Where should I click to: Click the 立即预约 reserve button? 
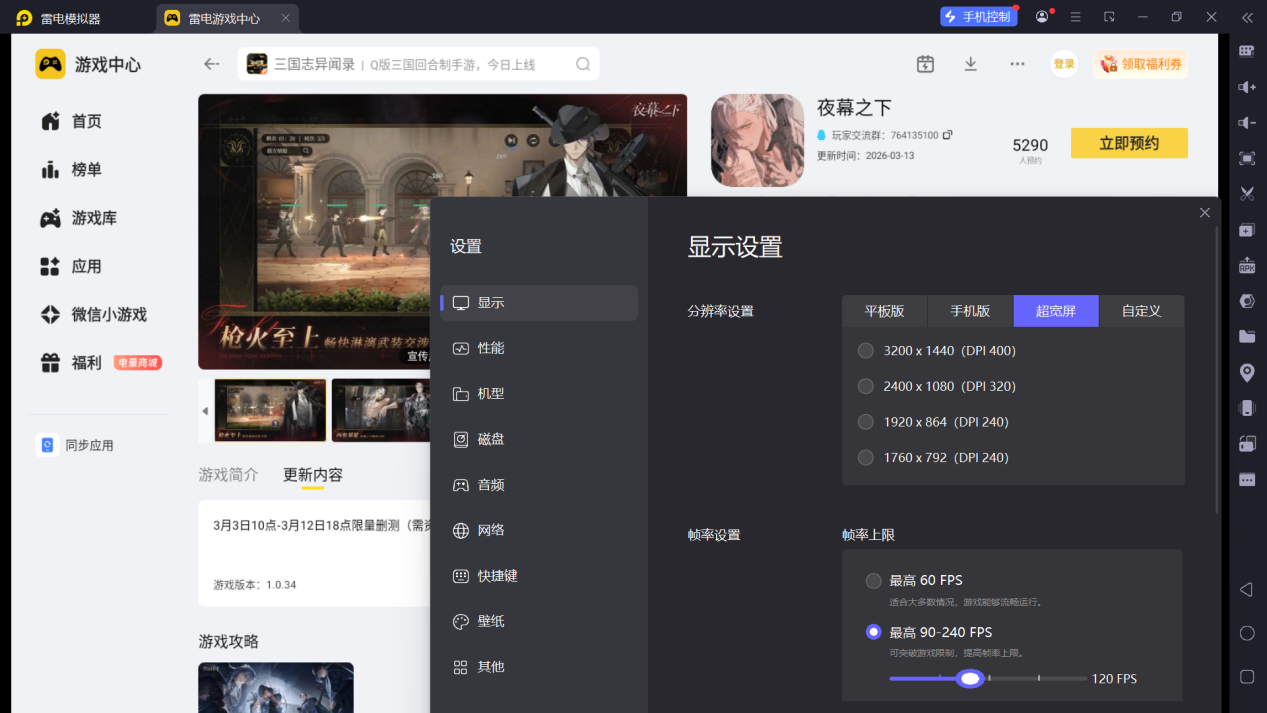coord(1129,143)
